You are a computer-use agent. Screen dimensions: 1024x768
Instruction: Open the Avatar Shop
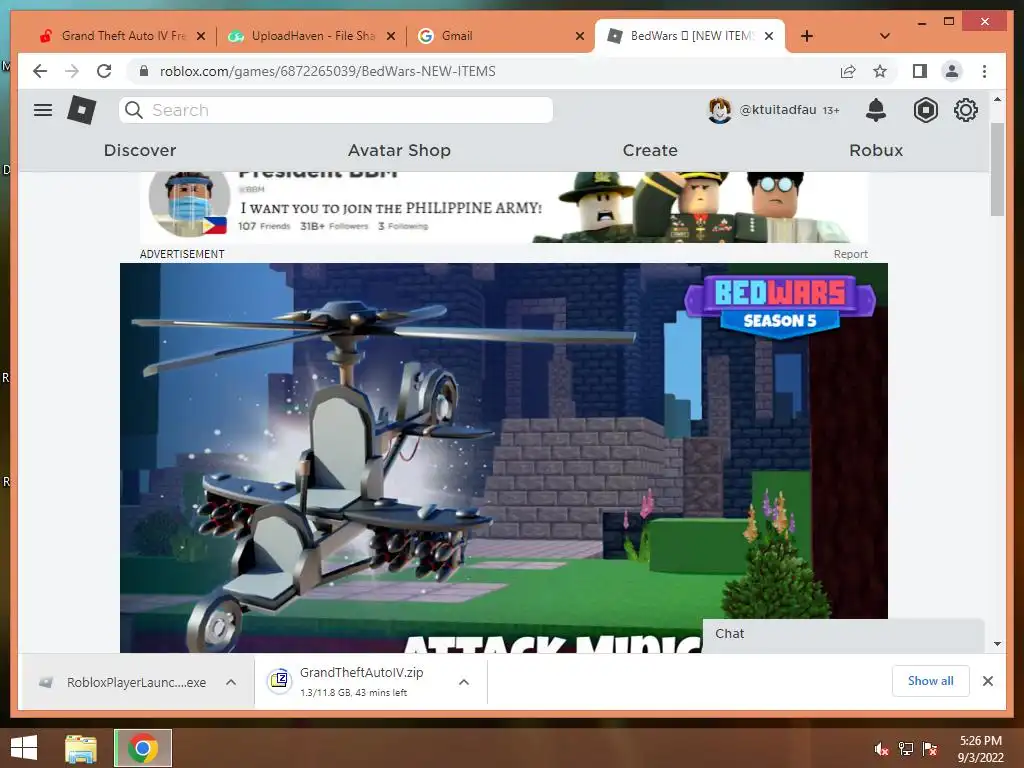click(399, 150)
